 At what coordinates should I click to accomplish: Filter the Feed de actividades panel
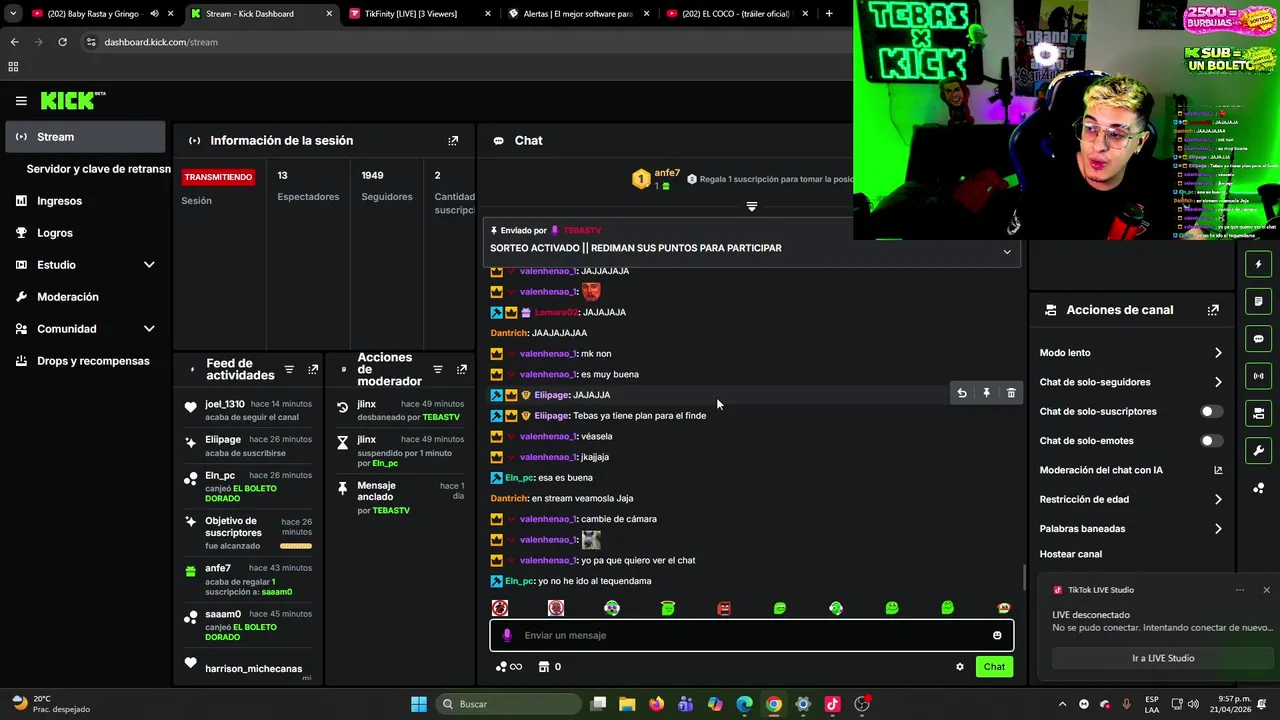tap(289, 370)
